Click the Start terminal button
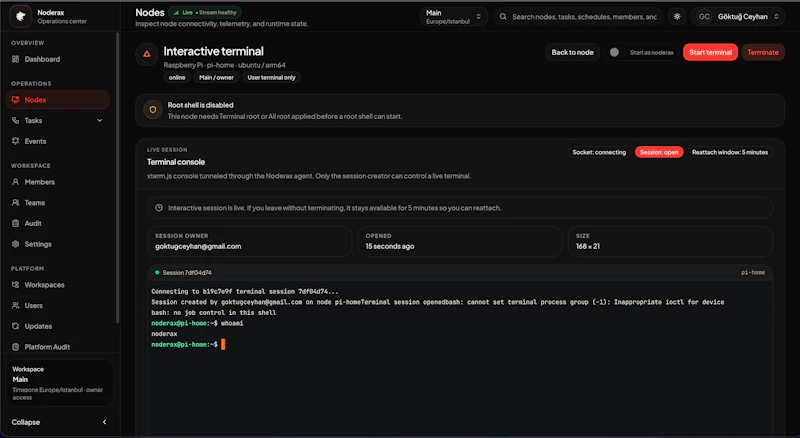The width and height of the screenshot is (800, 438). point(710,52)
